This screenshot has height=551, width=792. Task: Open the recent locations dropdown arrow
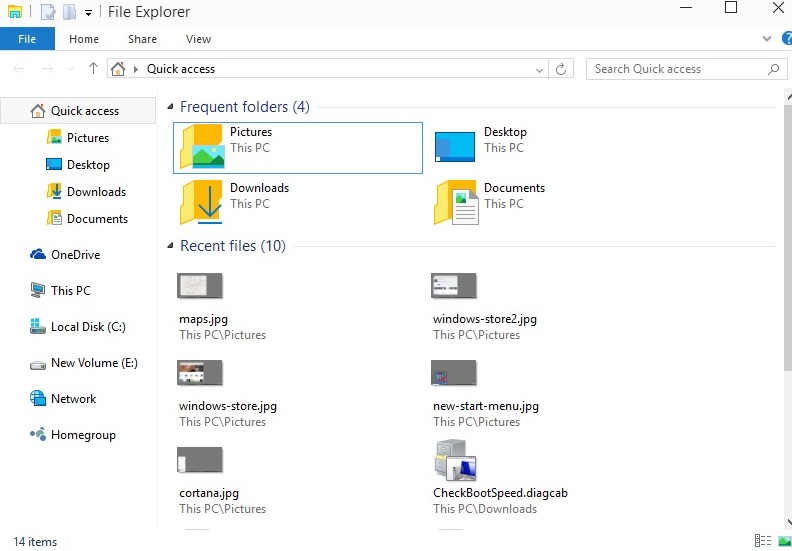coord(71,69)
